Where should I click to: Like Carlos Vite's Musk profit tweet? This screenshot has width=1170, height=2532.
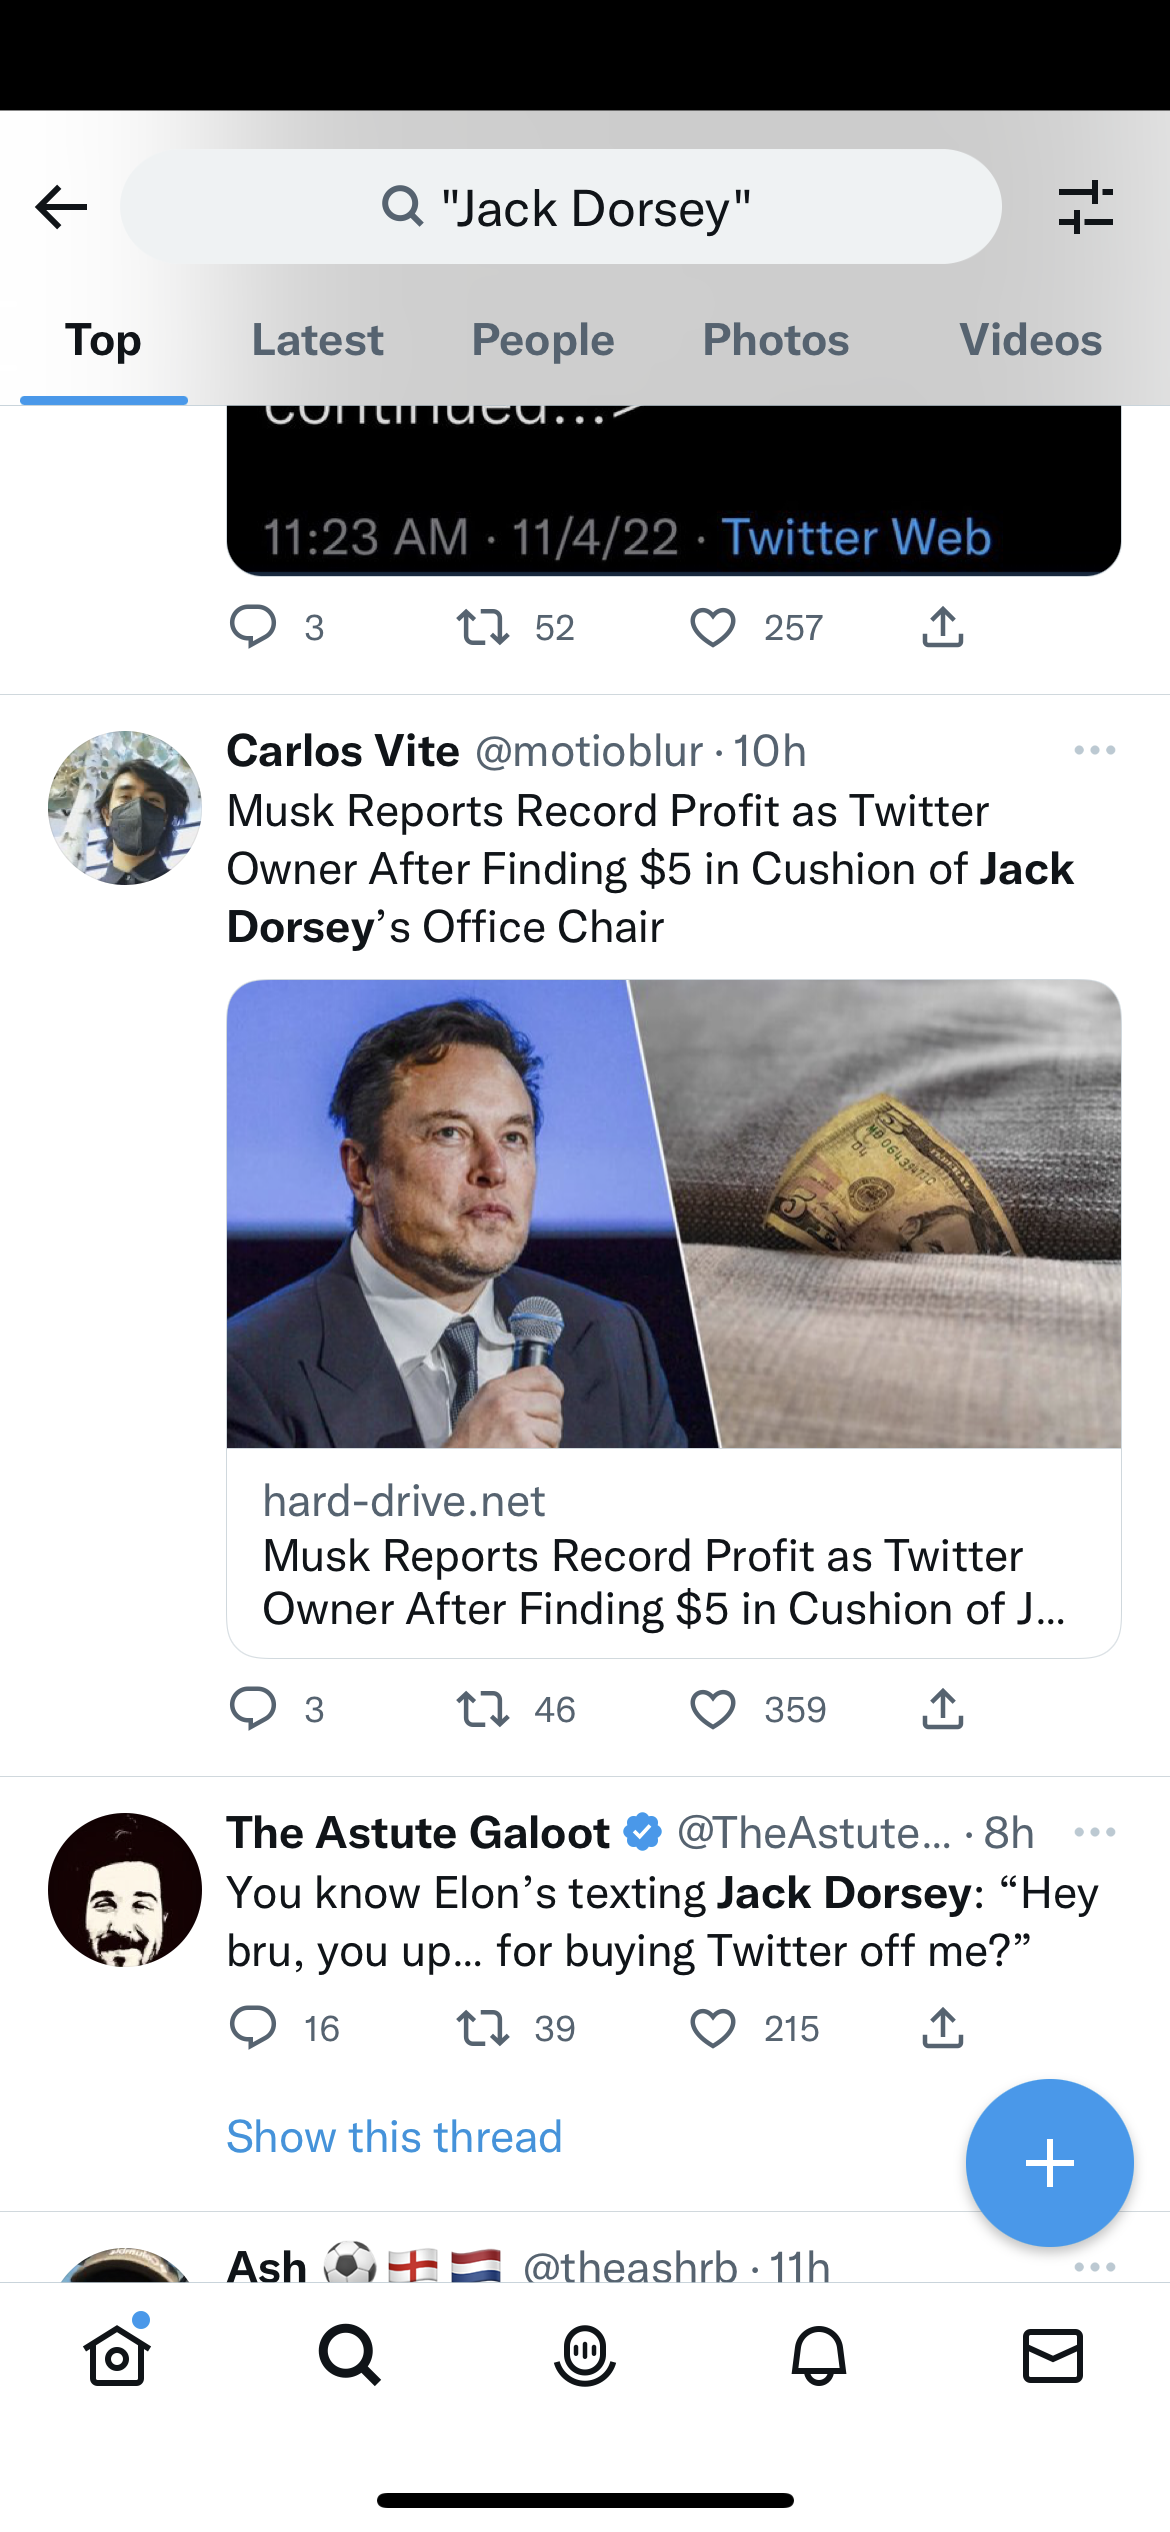click(x=713, y=1709)
